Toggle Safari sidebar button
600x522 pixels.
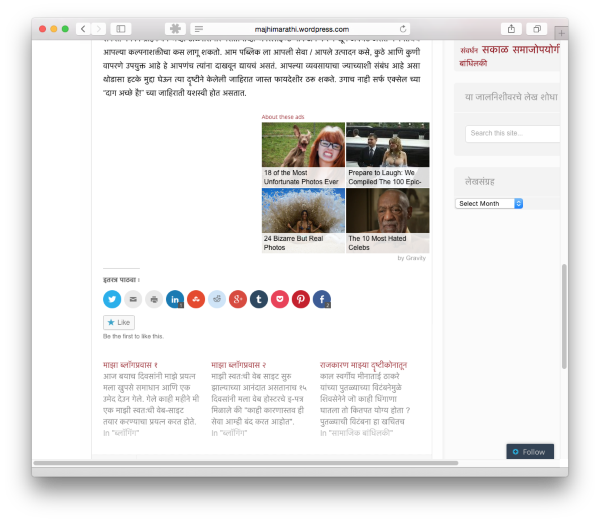point(121,29)
